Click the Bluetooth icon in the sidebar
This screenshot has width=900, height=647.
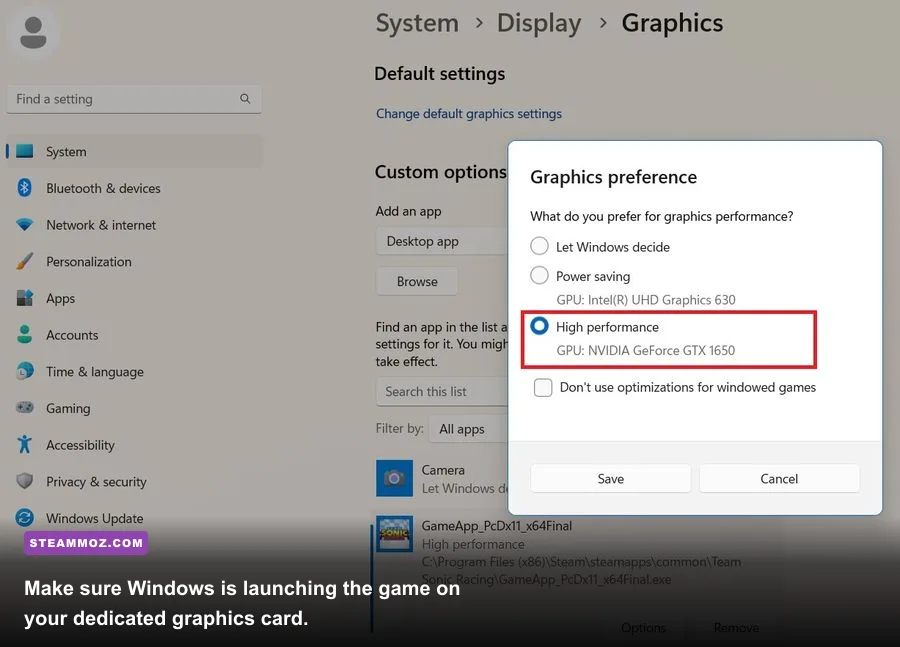[x=25, y=188]
